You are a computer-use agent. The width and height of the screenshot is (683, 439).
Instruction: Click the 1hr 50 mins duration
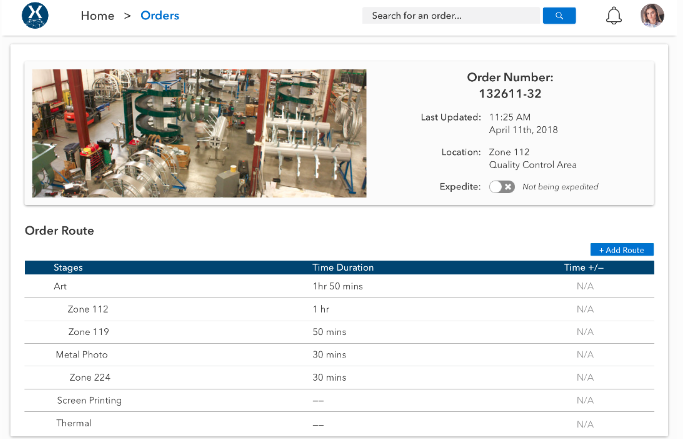click(x=338, y=286)
